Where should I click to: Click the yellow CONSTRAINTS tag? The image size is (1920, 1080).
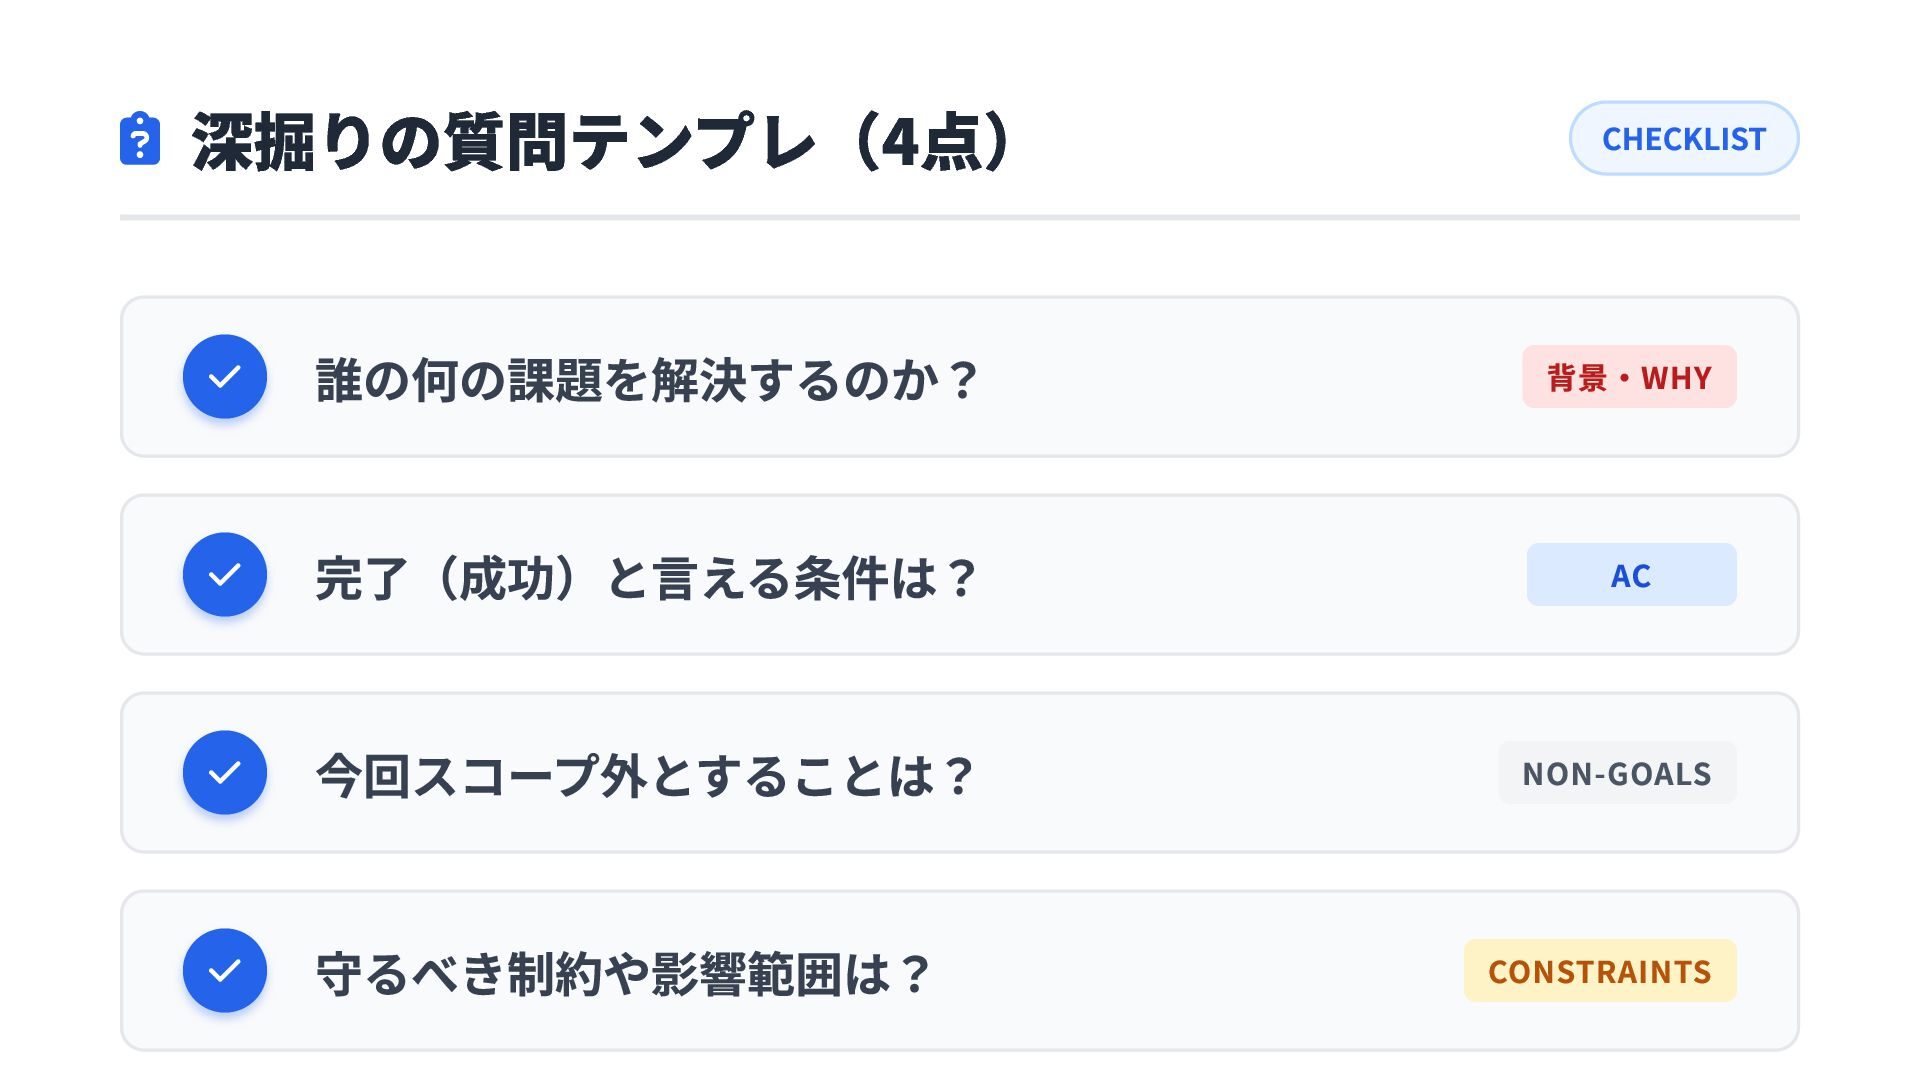1599,971
